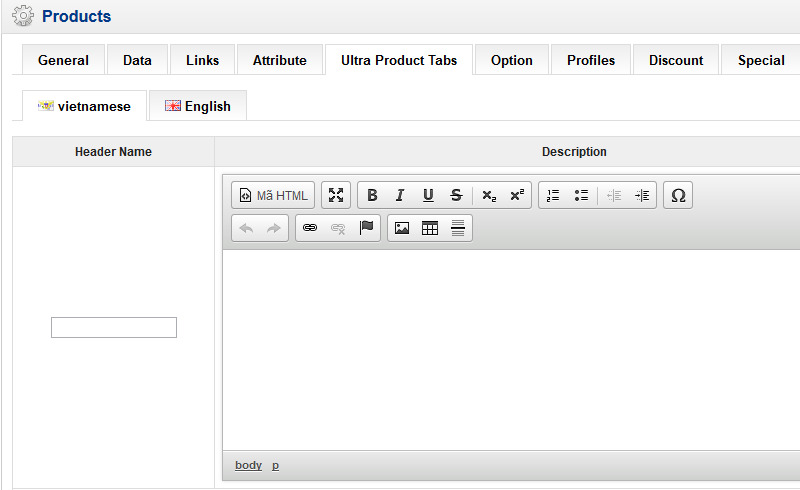Apply italic formatting
The height and width of the screenshot is (490, 800).
(400, 195)
